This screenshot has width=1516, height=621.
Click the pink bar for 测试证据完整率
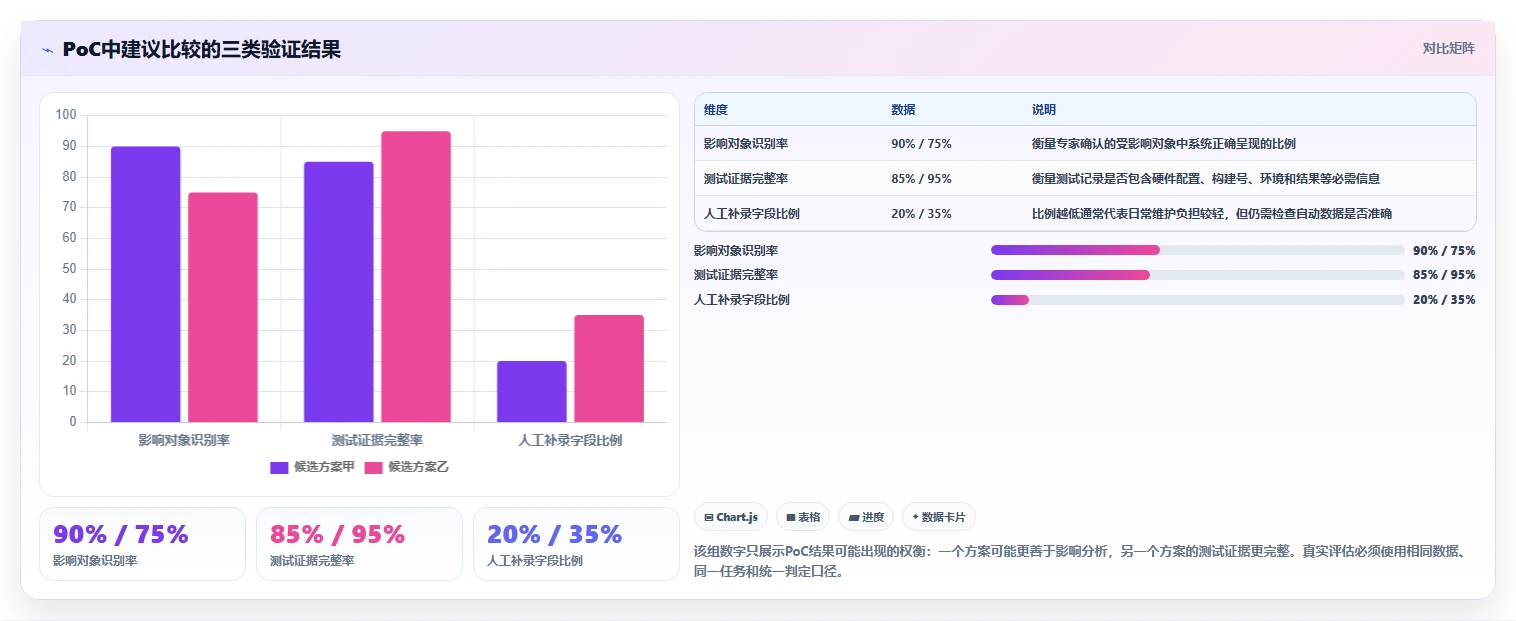point(416,276)
